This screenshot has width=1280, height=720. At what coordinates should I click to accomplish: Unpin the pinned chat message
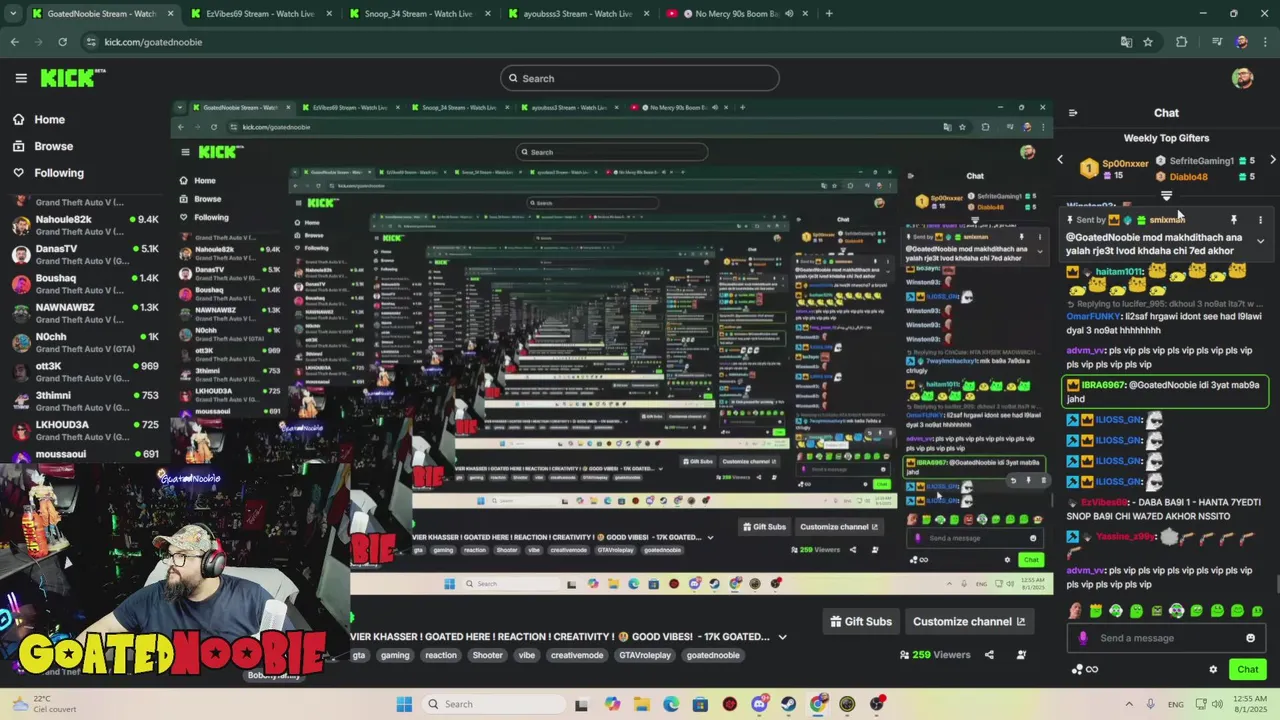pos(1234,219)
